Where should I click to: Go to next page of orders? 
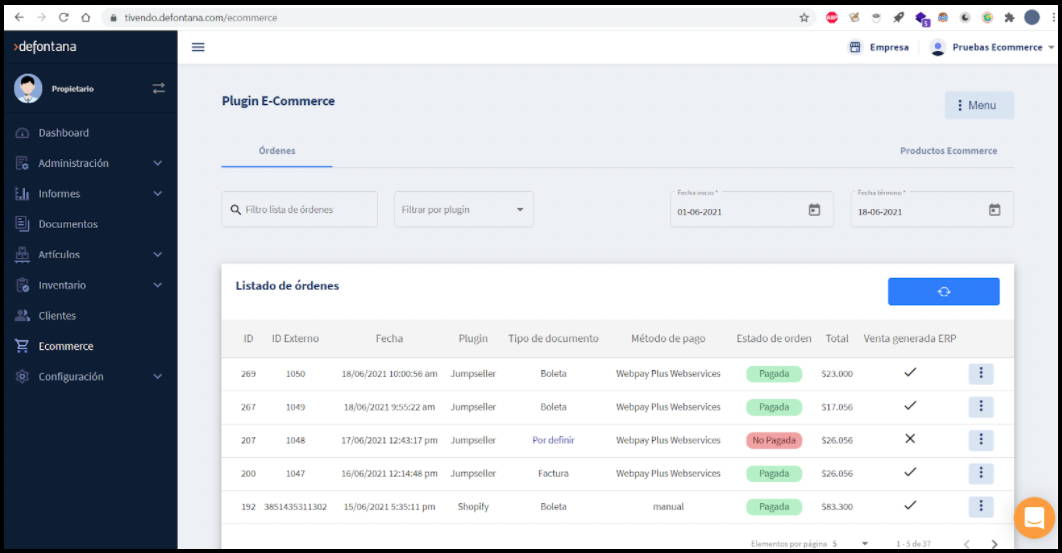(994, 543)
